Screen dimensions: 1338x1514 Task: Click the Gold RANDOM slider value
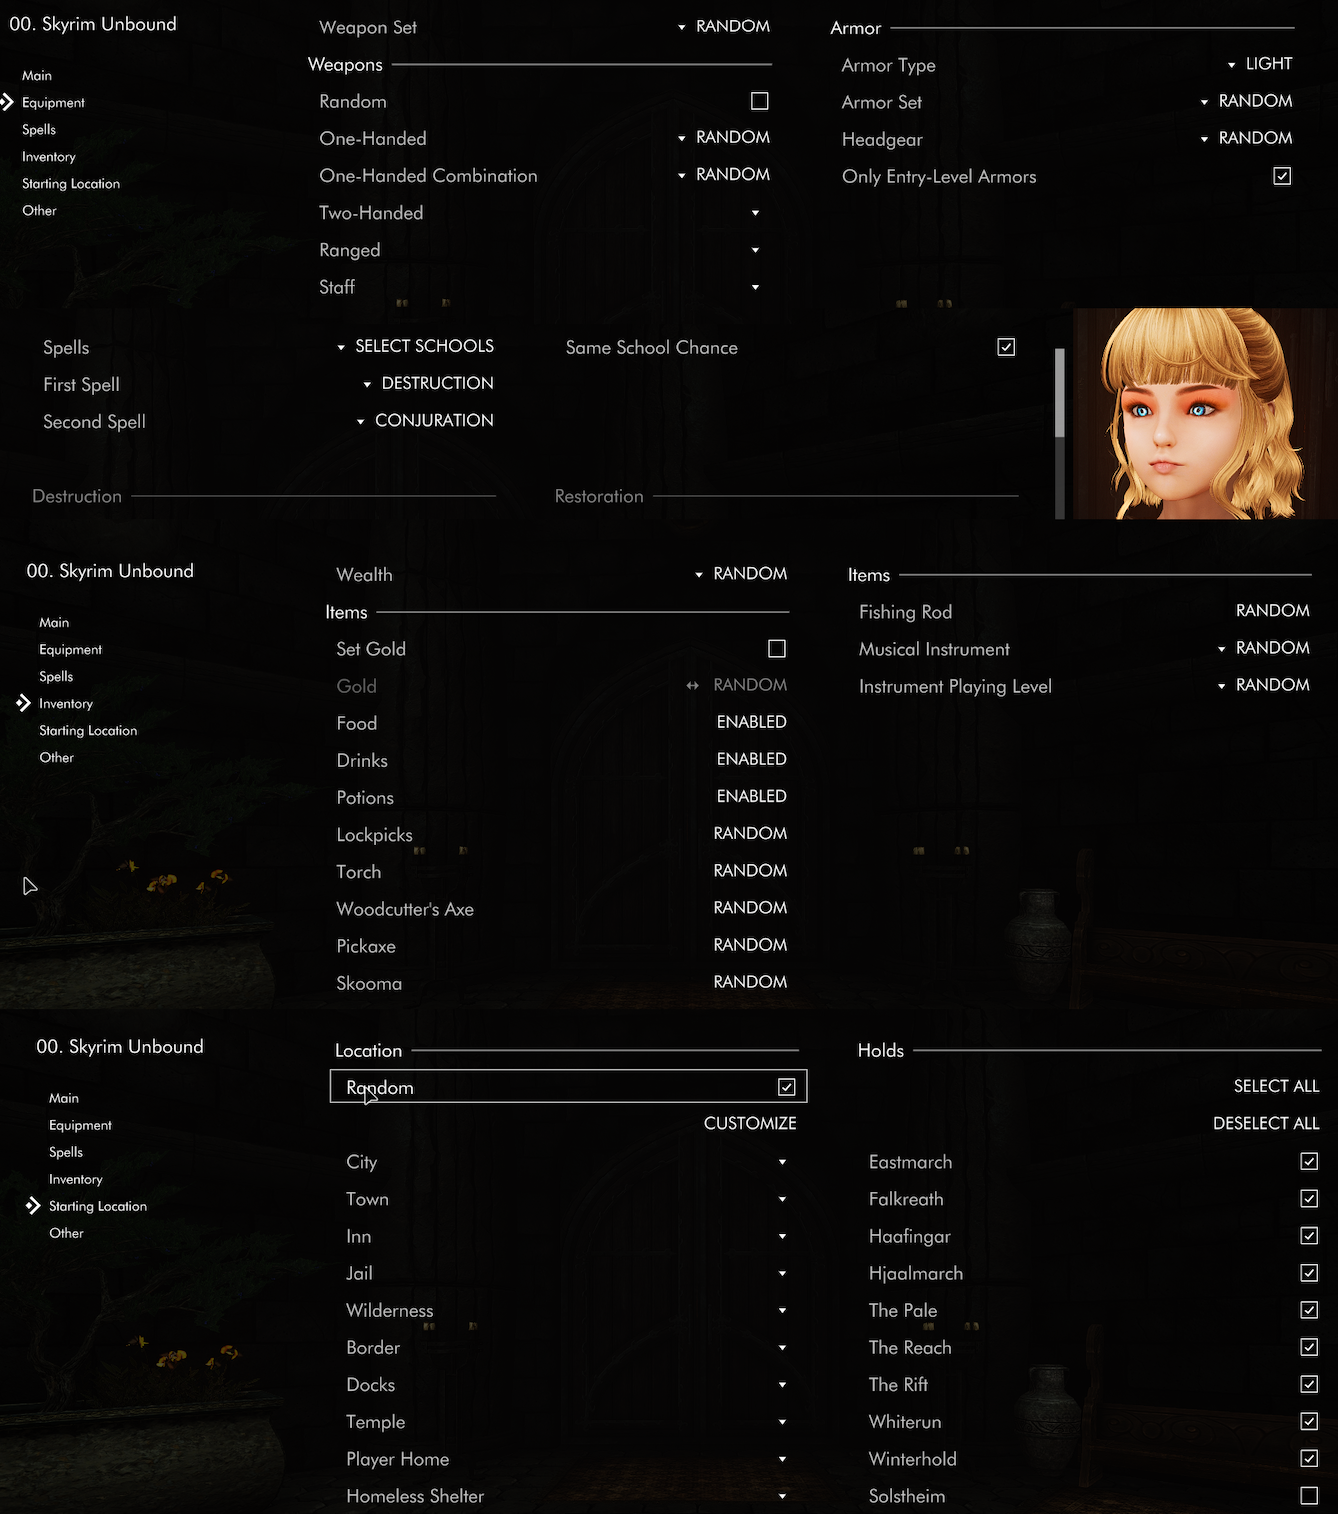(750, 685)
